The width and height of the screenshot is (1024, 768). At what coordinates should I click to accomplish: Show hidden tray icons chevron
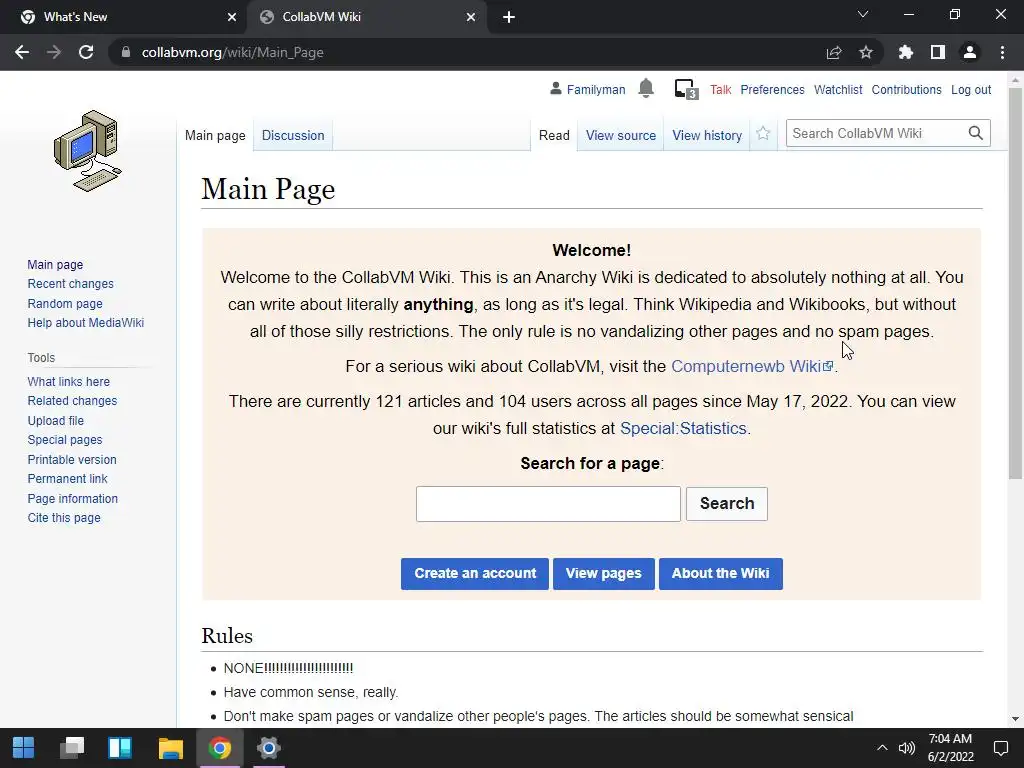[x=882, y=748]
